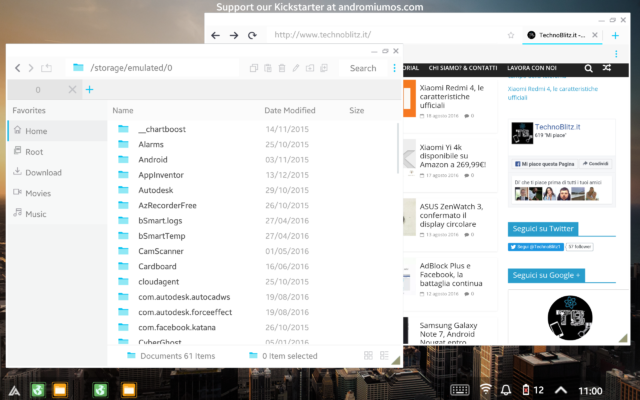Click the rename pencil icon
The image size is (640, 400).
click(x=296, y=68)
